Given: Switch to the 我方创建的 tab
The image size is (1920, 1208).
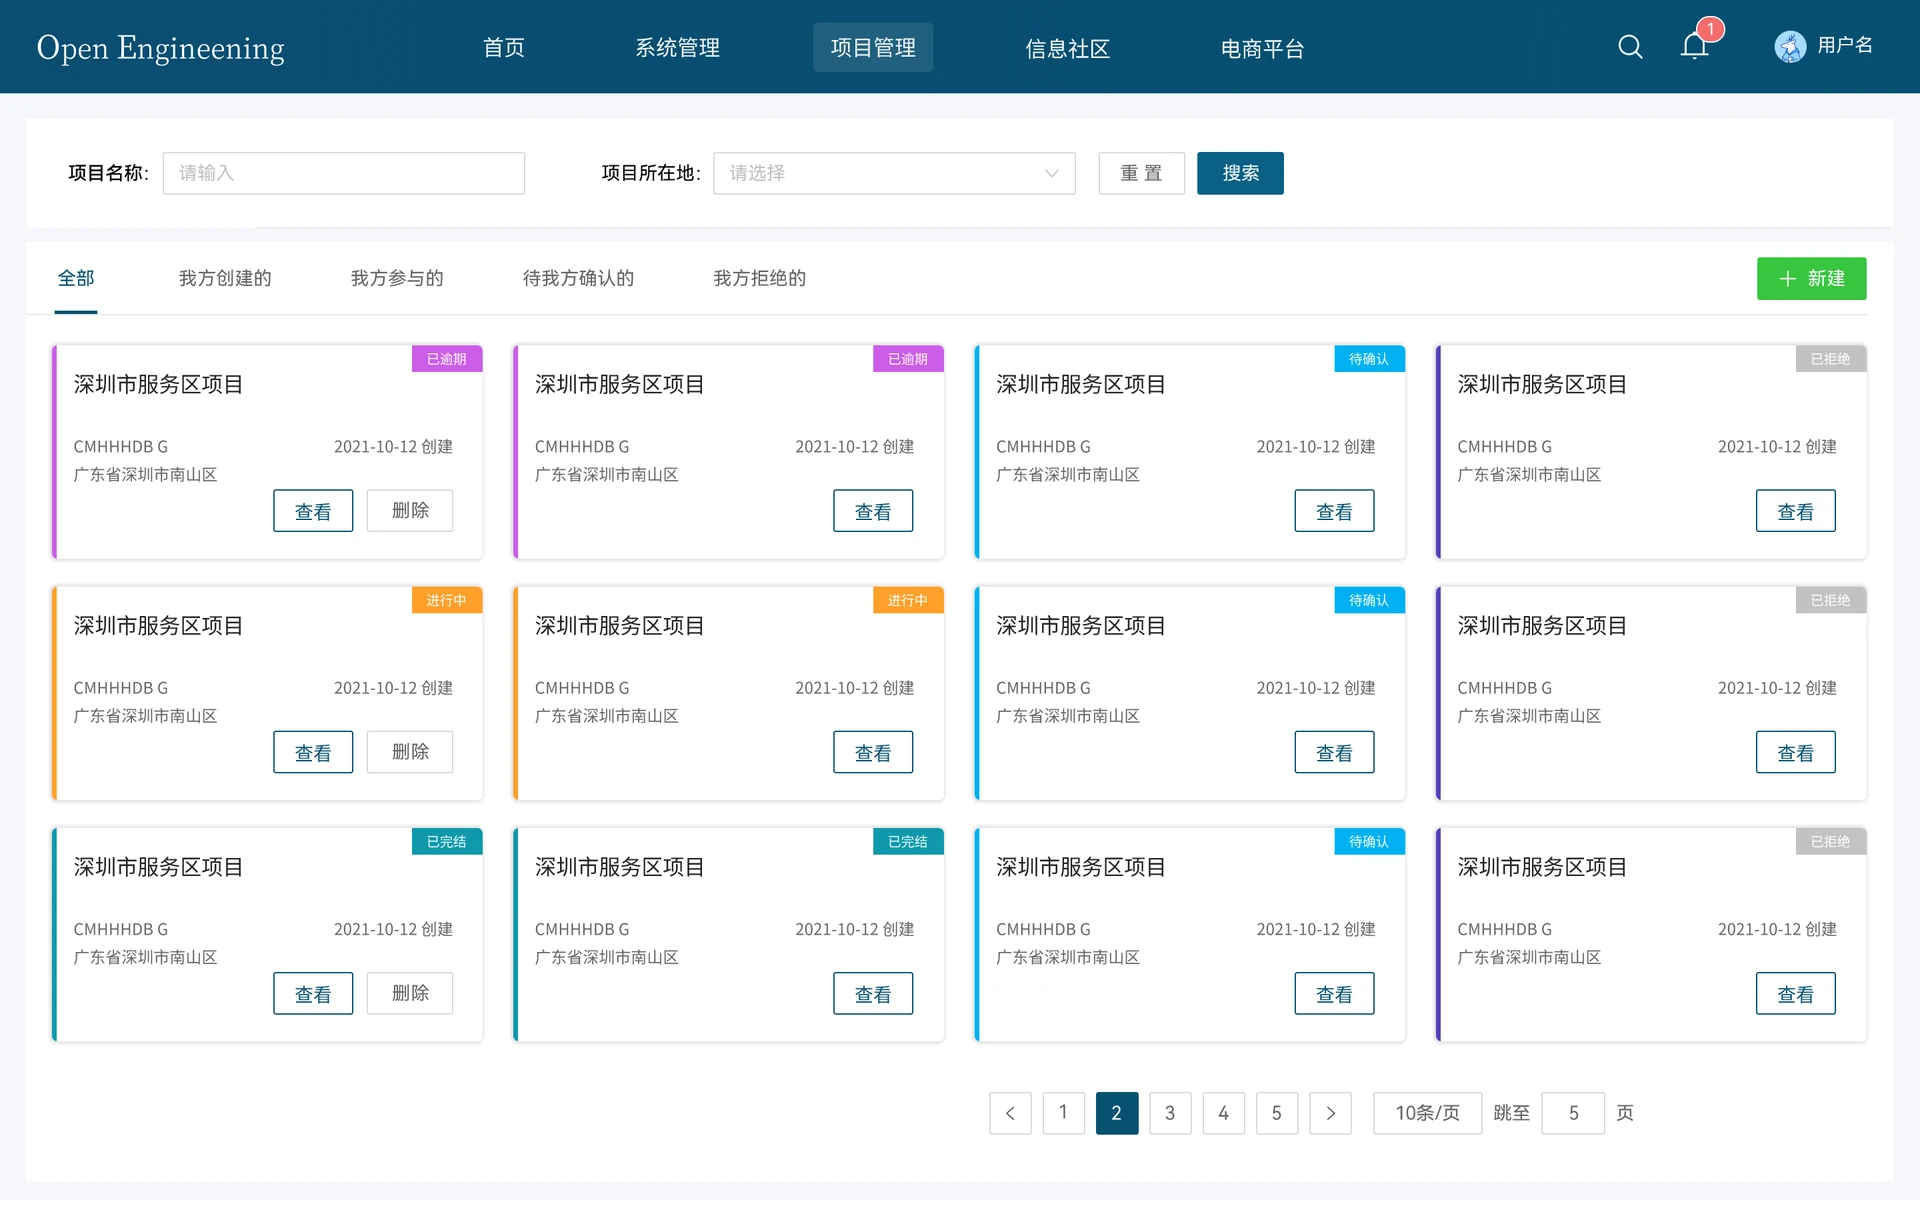Looking at the screenshot, I should click(225, 278).
